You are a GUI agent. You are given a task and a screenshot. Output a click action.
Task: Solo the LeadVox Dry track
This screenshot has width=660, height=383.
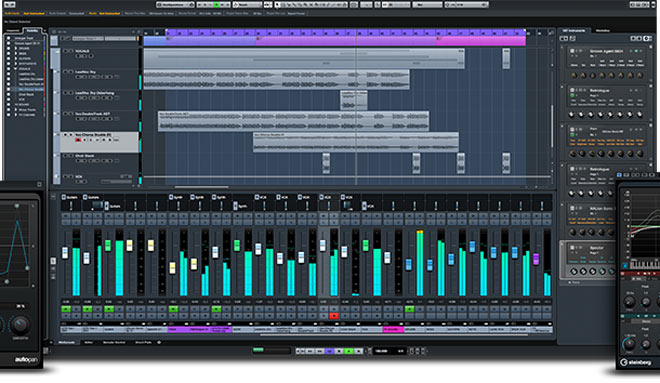coord(71,72)
